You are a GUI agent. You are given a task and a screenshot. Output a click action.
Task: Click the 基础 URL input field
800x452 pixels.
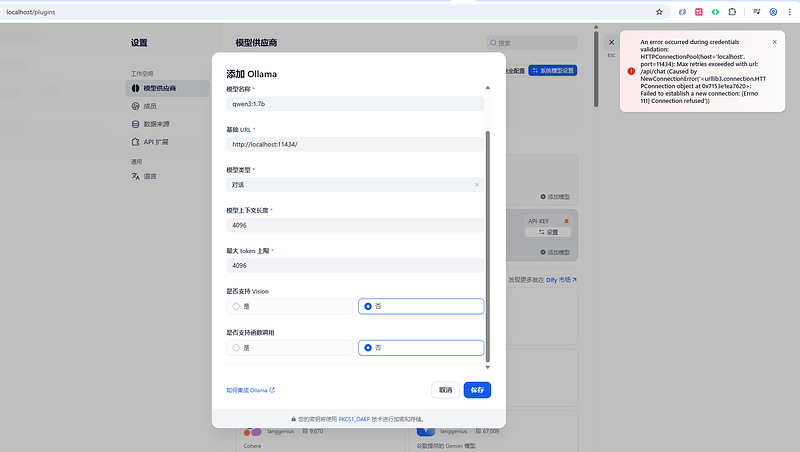click(x=355, y=144)
